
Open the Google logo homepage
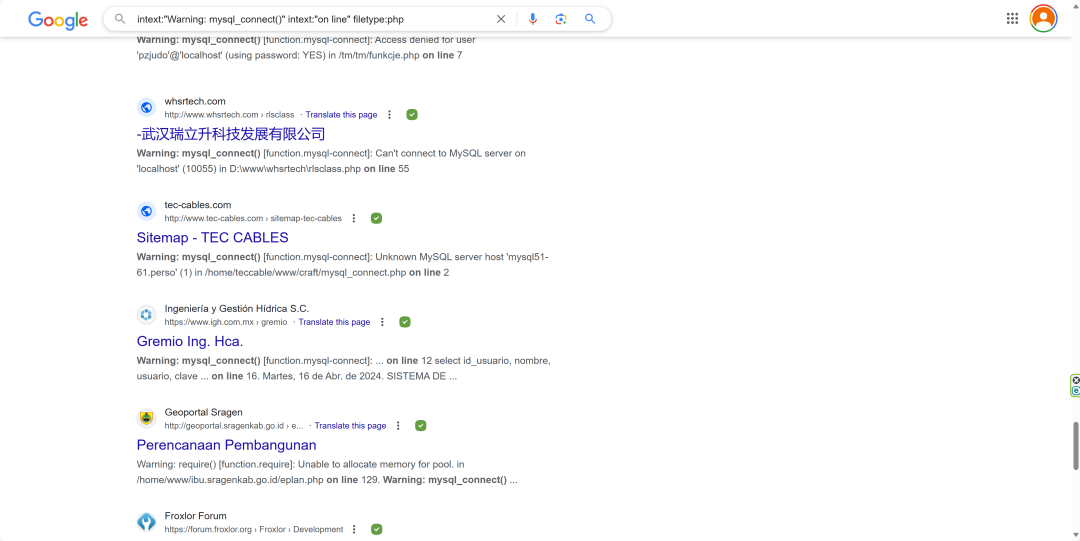tap(58, 20)
